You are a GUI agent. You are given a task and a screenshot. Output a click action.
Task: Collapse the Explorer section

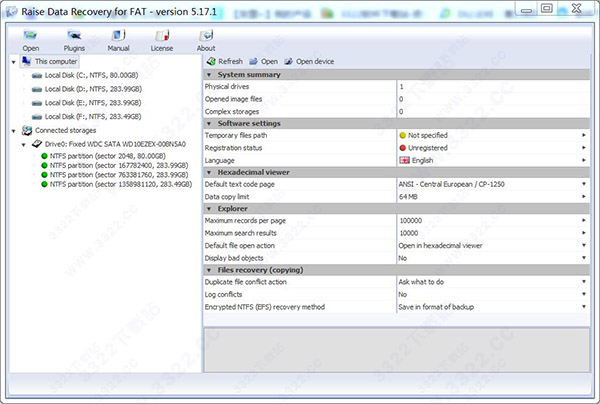[209, 209]
